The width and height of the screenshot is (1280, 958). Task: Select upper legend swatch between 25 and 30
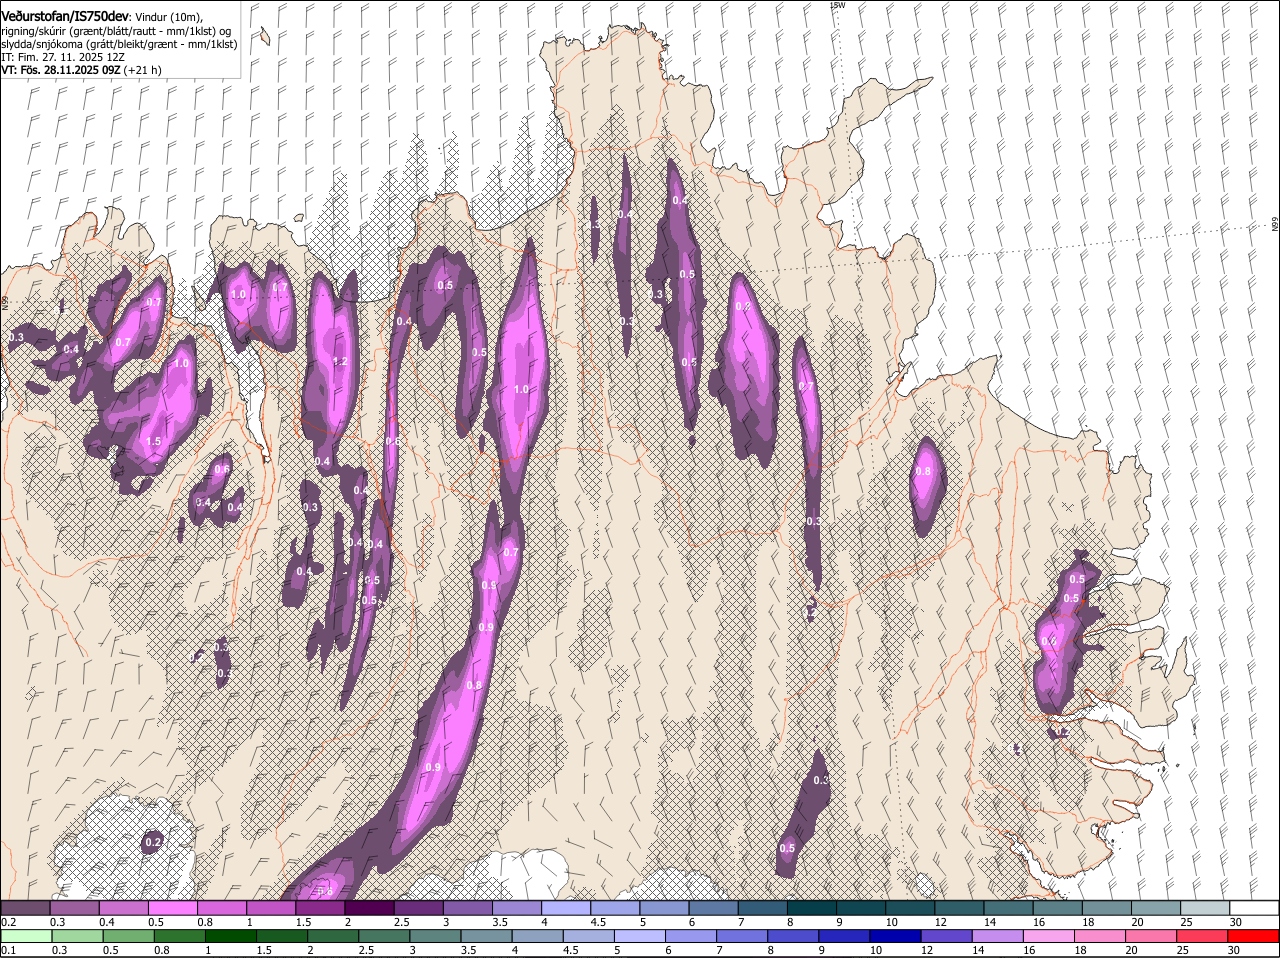[x=1205, y=907]
